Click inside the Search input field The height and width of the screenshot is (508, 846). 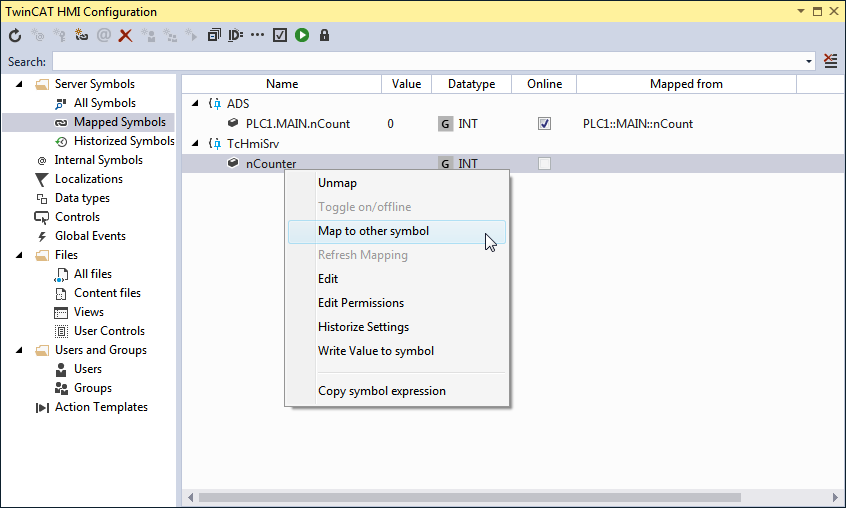pyautogui.click(x=428, y=61)
